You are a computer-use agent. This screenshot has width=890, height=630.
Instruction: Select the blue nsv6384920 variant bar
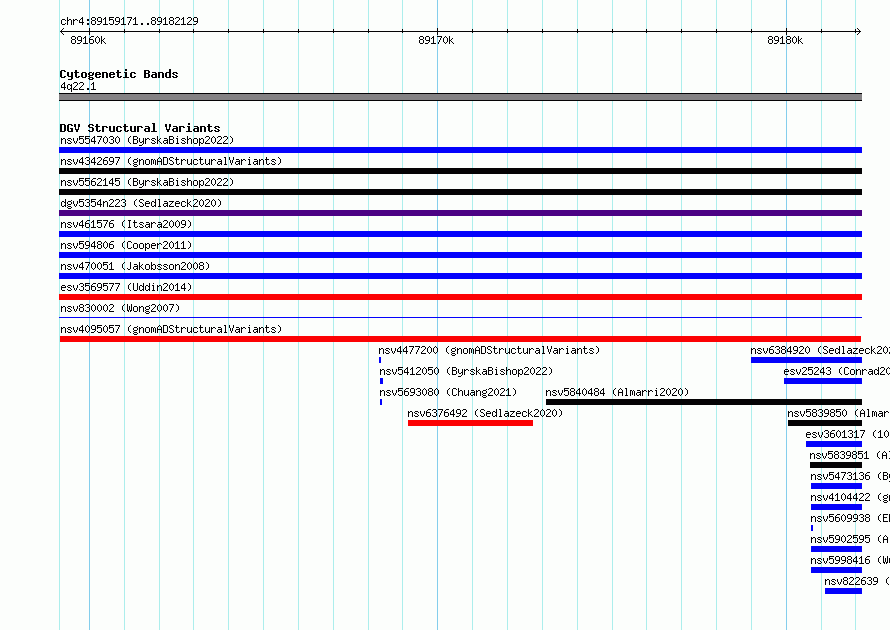pyautogui.click(x=807, y=360)
